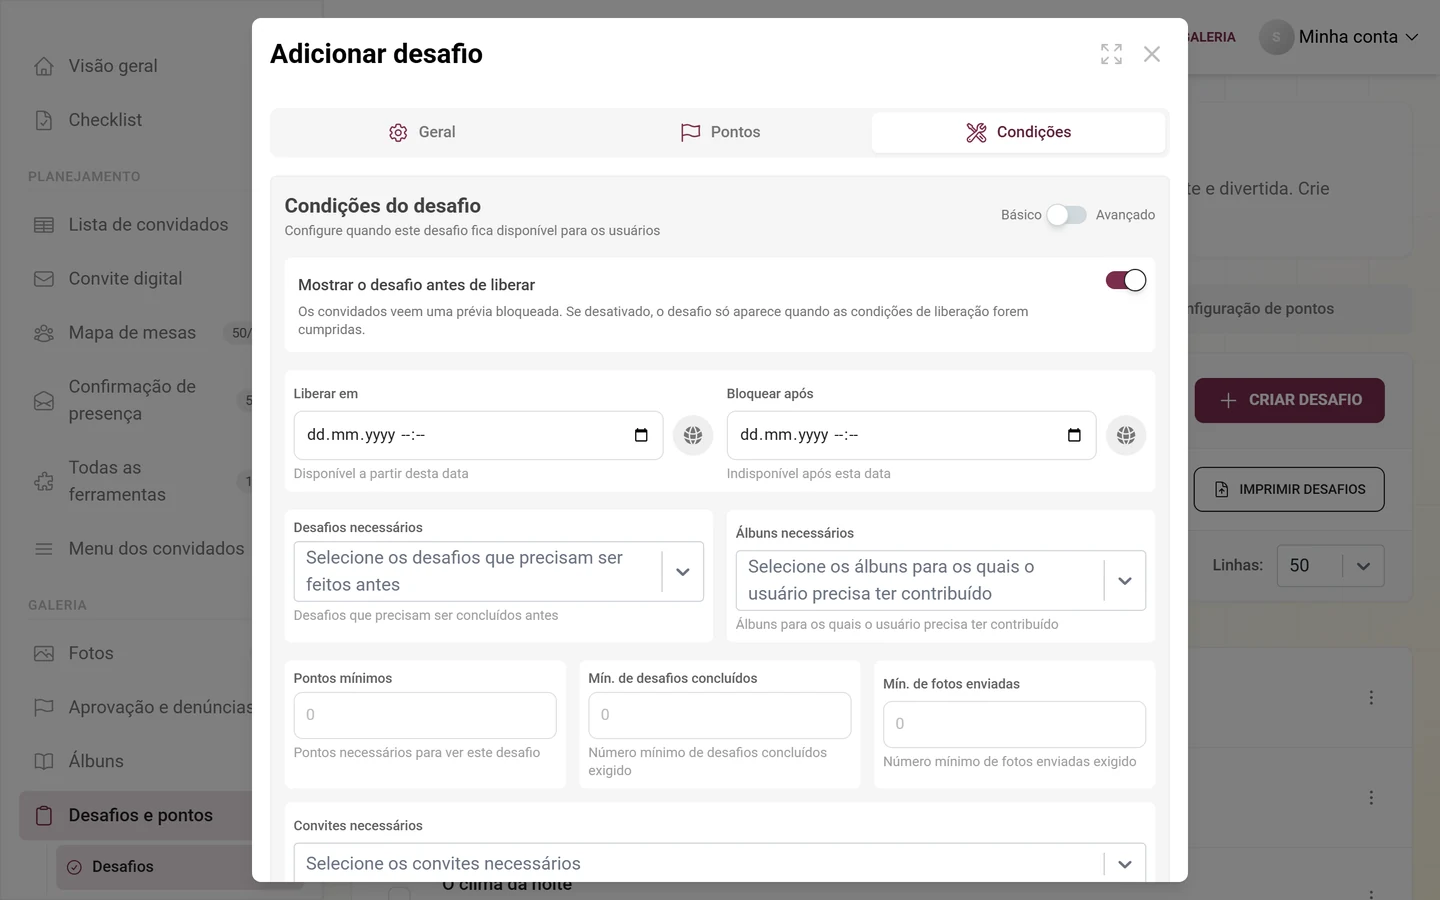Click the Fotos image icon

point(44,653)
